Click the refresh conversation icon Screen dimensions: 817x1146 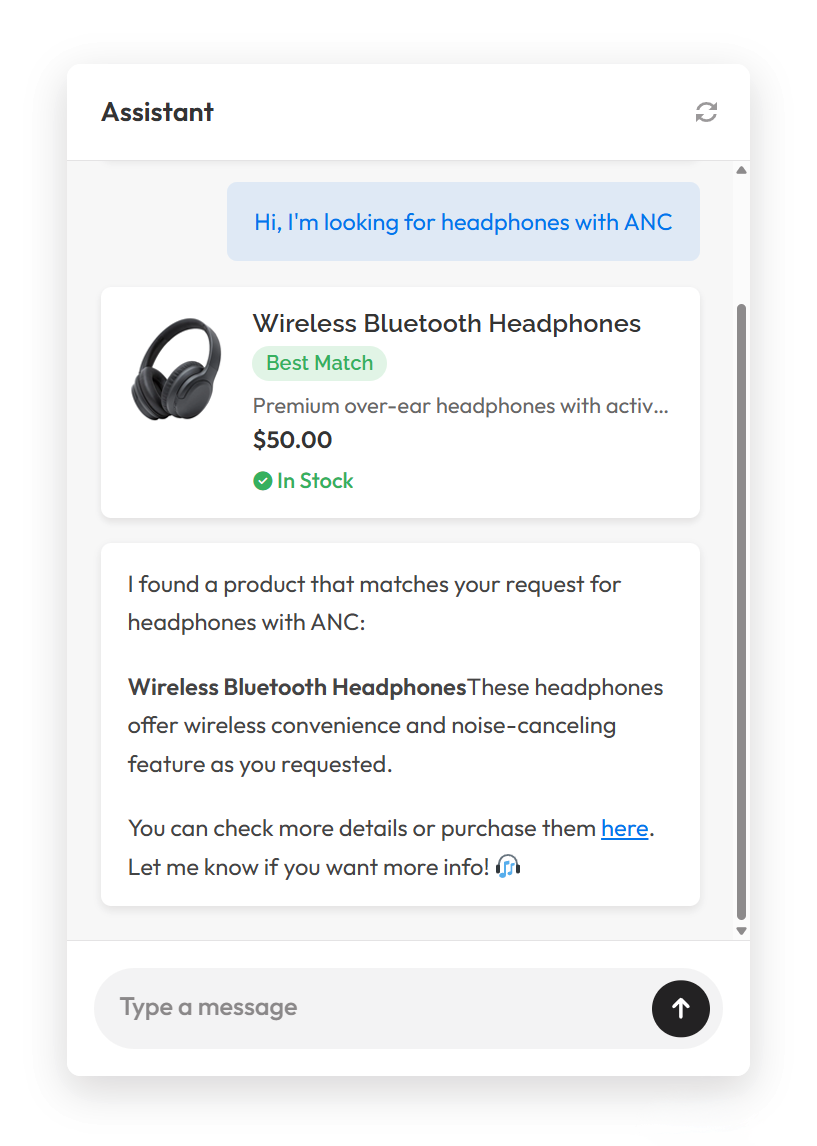tap(706, 112)
